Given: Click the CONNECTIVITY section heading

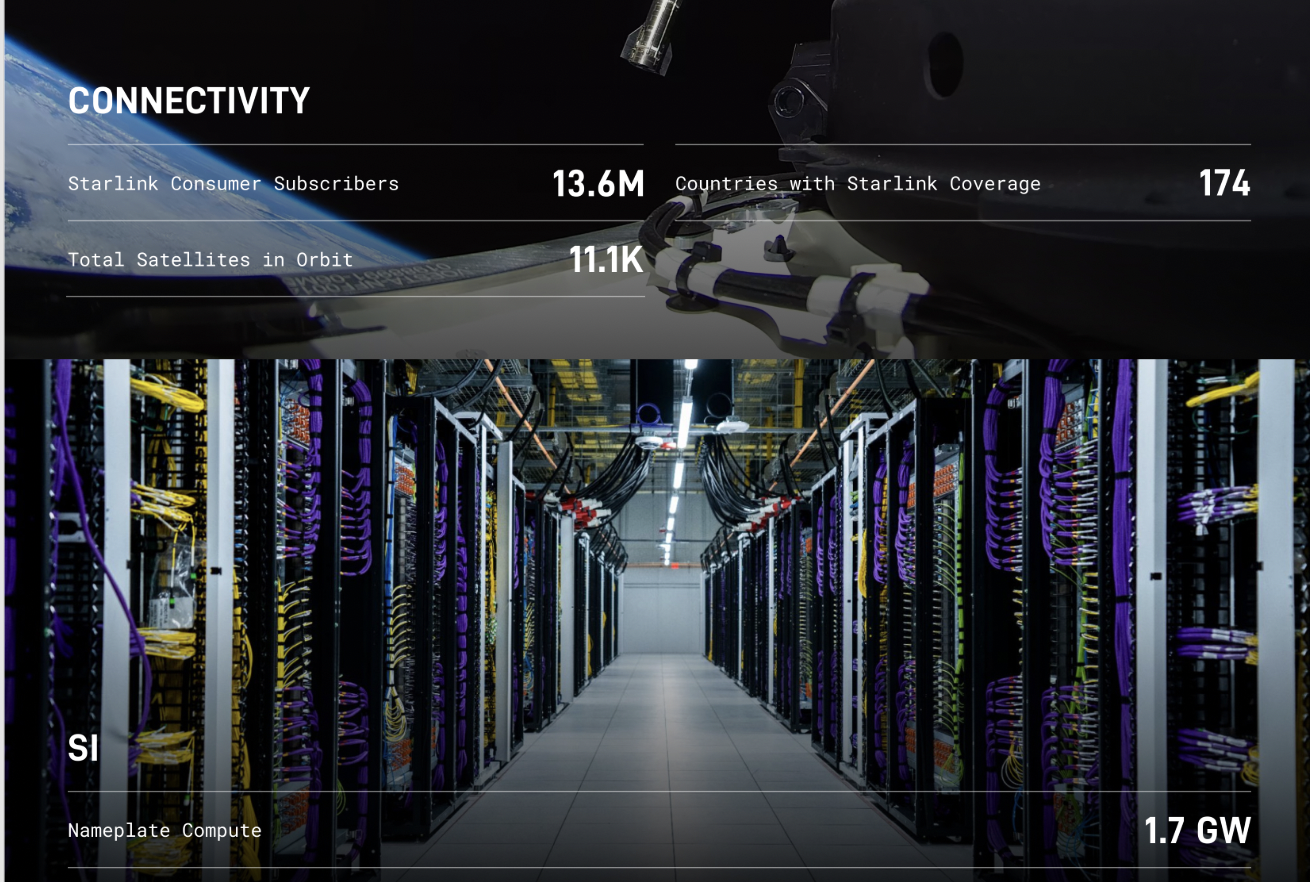Looking at the screenshot, I should click(x=189, y=101).
